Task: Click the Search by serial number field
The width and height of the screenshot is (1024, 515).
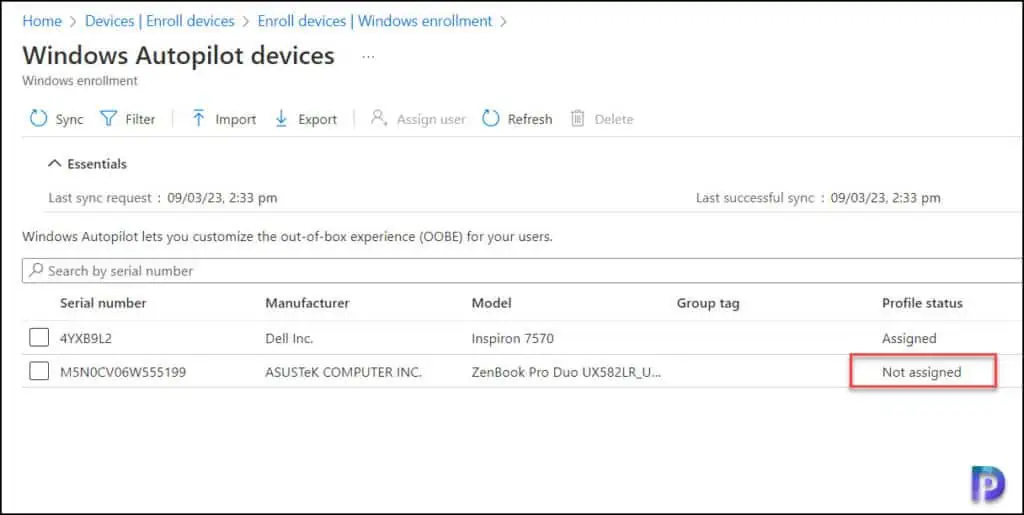Action: pos(522,270)
